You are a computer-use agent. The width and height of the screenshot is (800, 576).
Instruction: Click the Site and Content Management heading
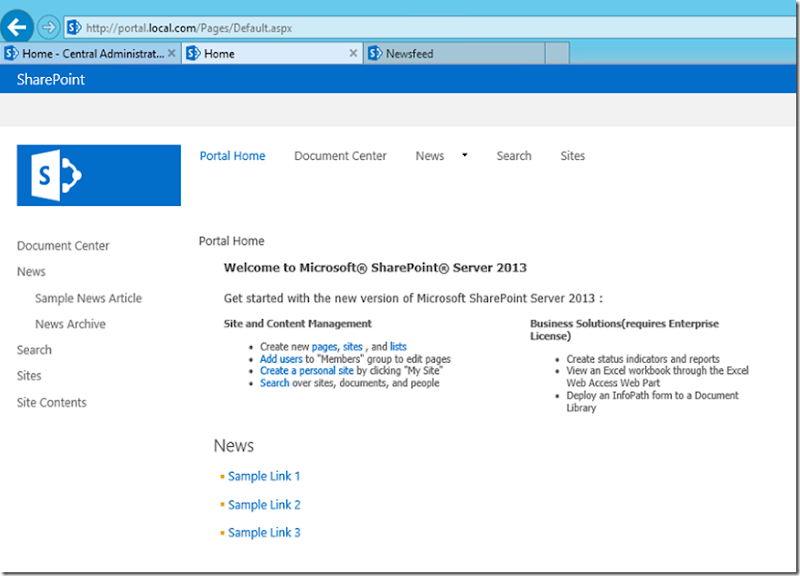coord(297,323)
